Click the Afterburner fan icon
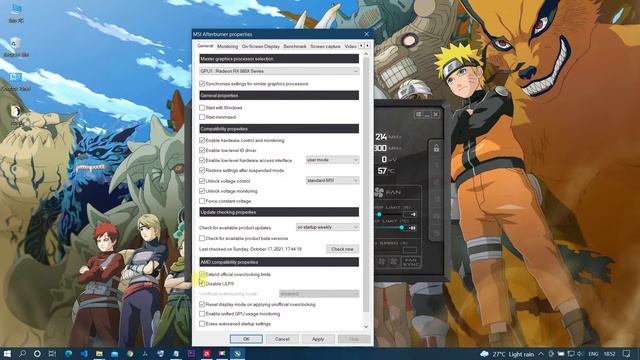The image size is (640, 360). (x=379, y=192)
